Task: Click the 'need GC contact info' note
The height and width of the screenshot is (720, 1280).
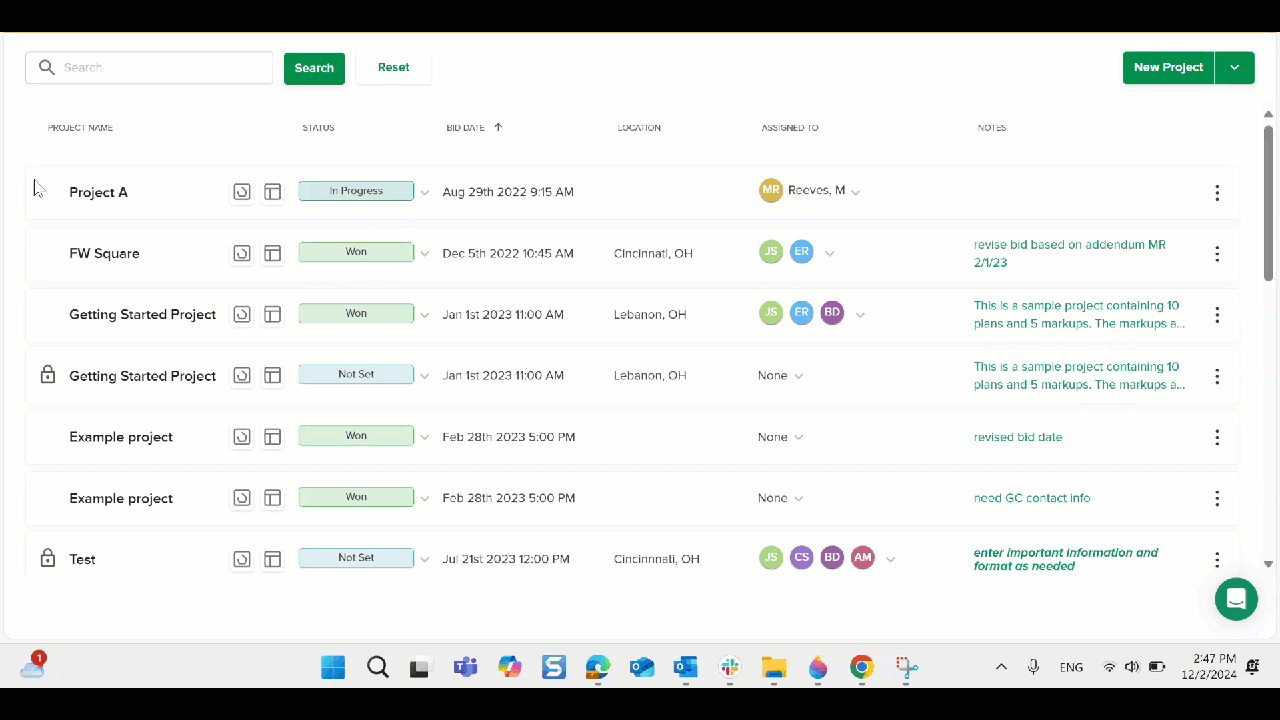Action: click(x=1032, y=498)
